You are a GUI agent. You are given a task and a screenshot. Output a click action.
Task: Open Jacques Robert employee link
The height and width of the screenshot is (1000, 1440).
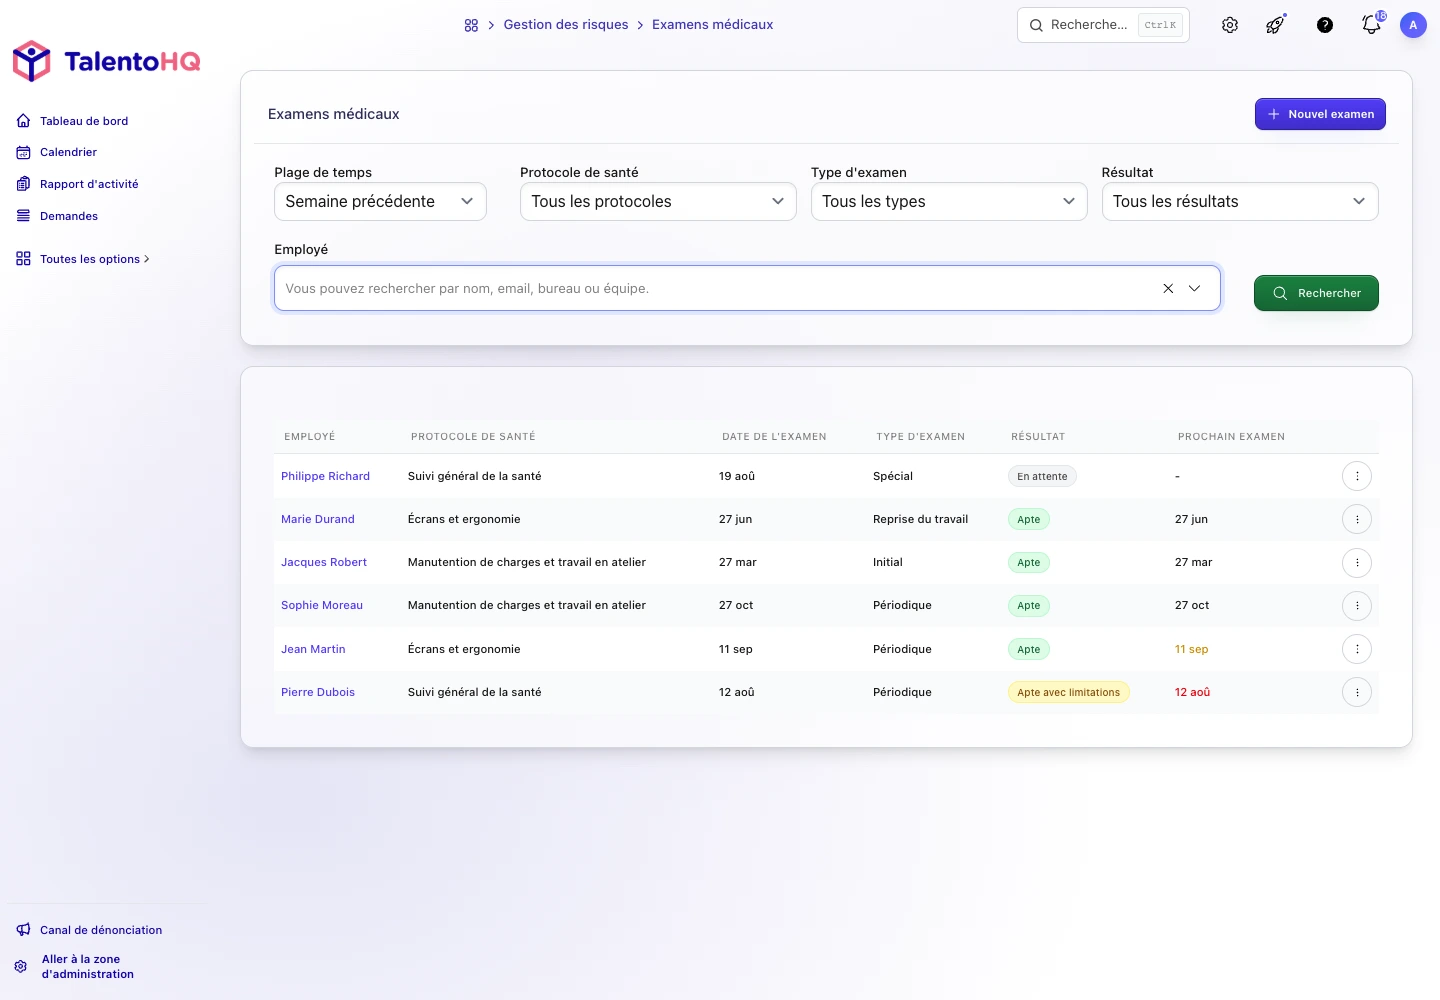(x=323, y=562)
